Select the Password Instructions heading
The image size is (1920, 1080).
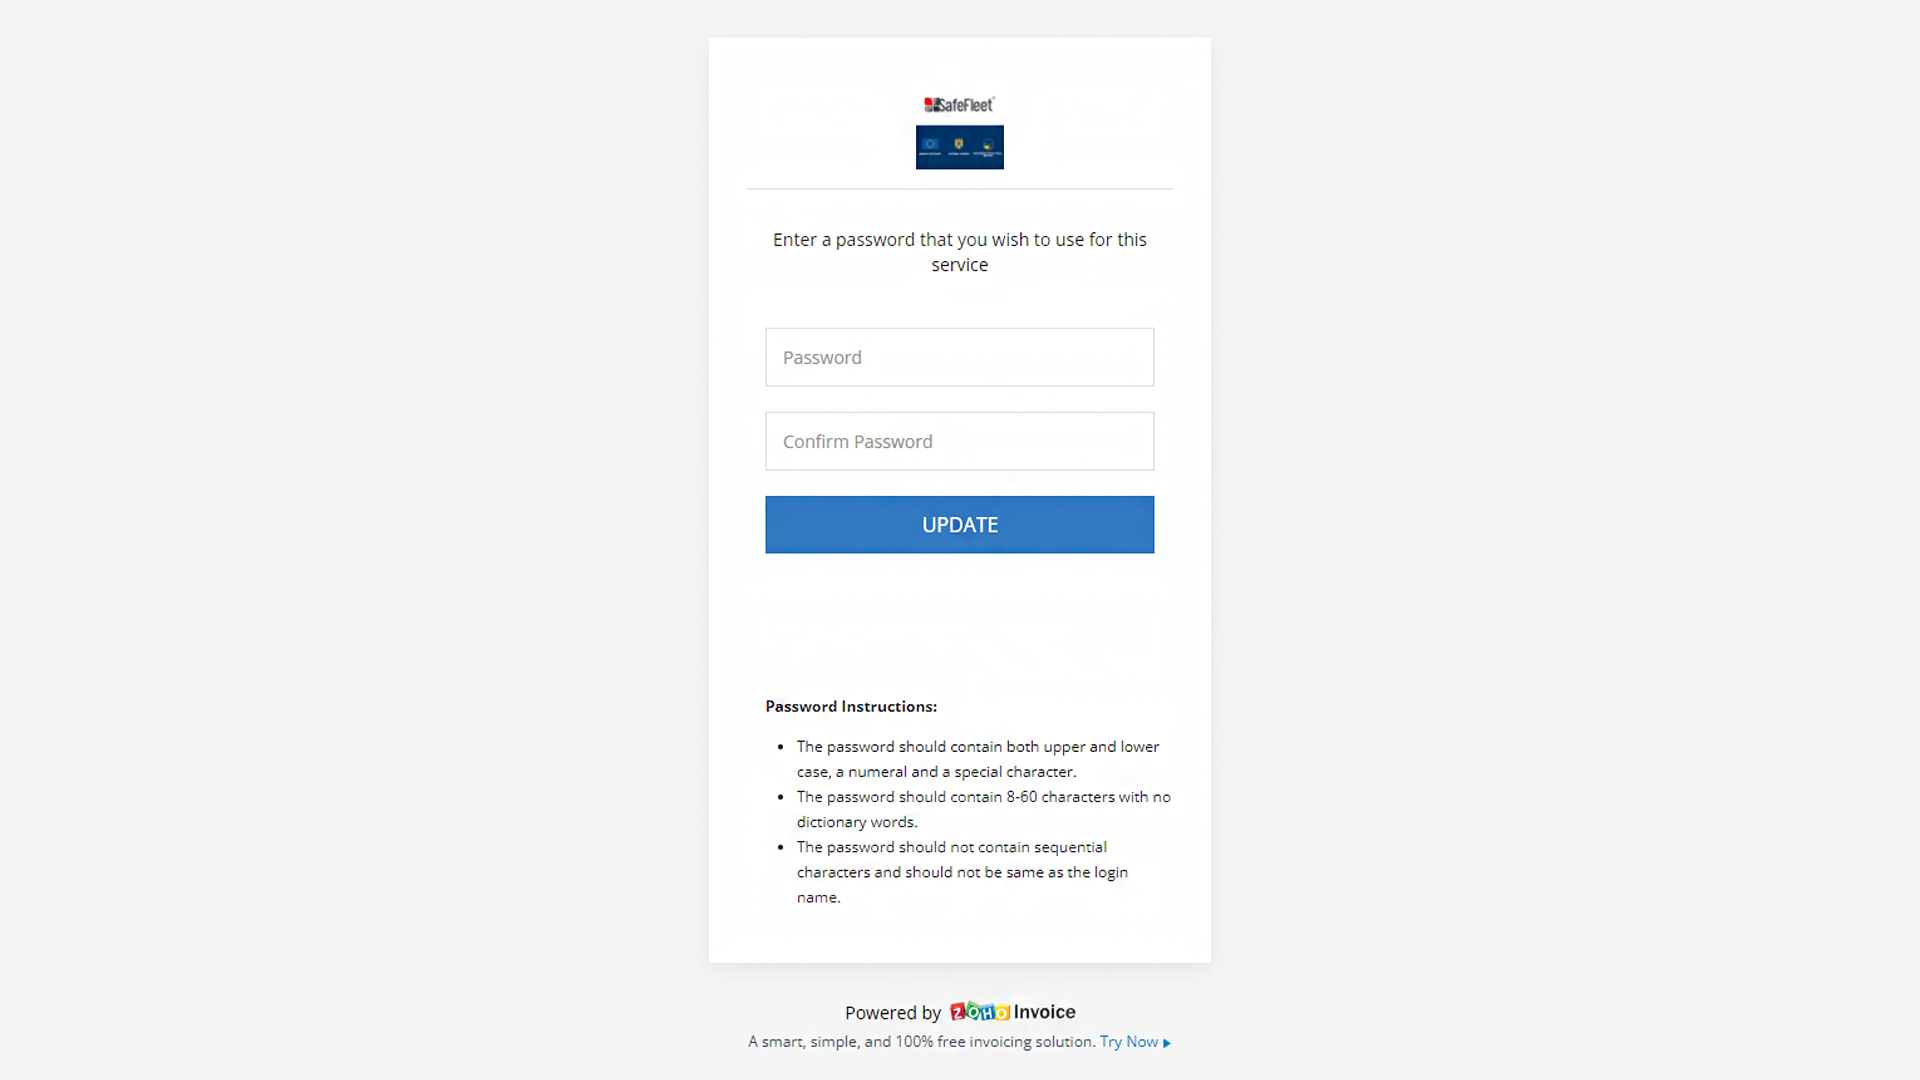[851, 706]
